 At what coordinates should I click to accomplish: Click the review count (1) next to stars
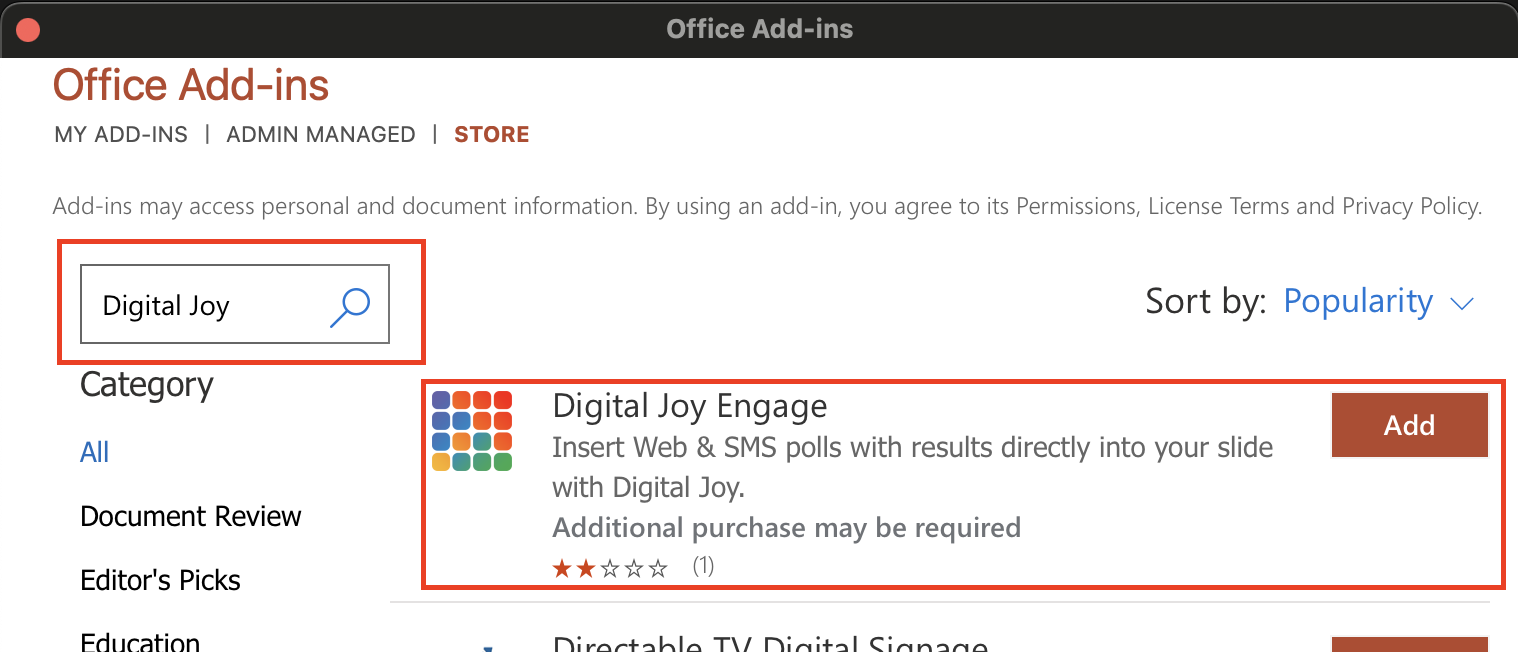pyautogui.click(x=703, y=567)
